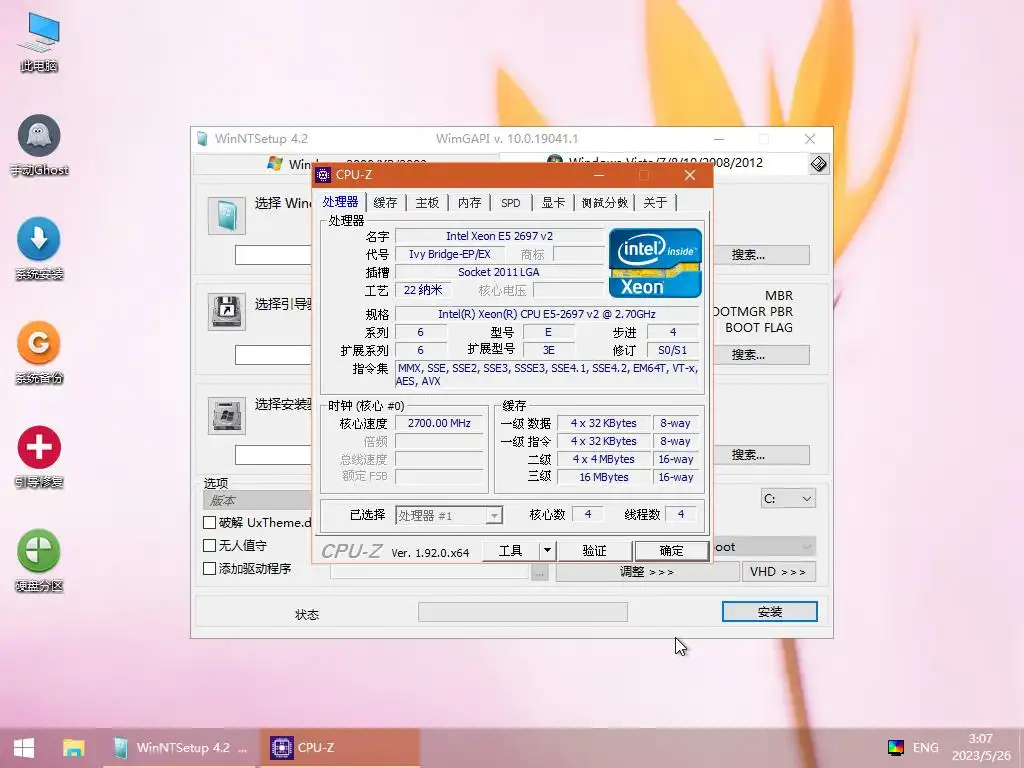Select the CPU-Z taskbar item
Screen dimensions: 1024x768
pos(340,748)
